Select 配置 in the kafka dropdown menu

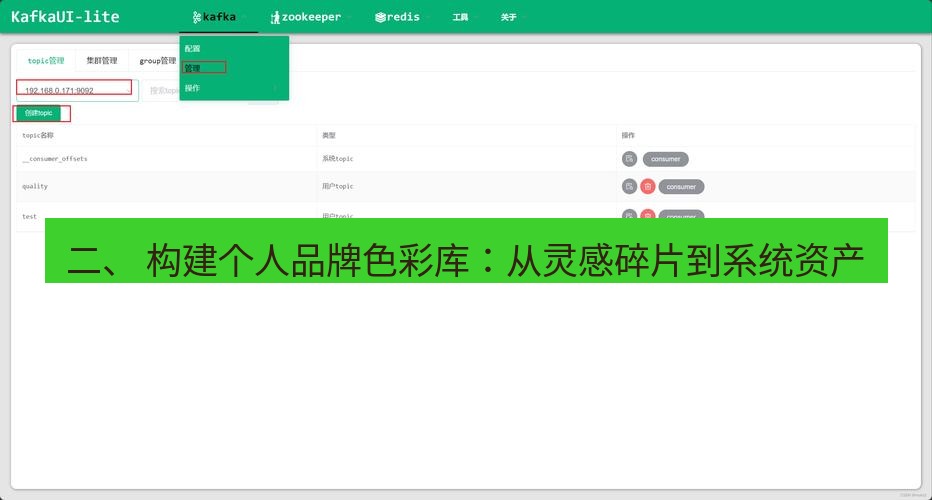(192, 48)
